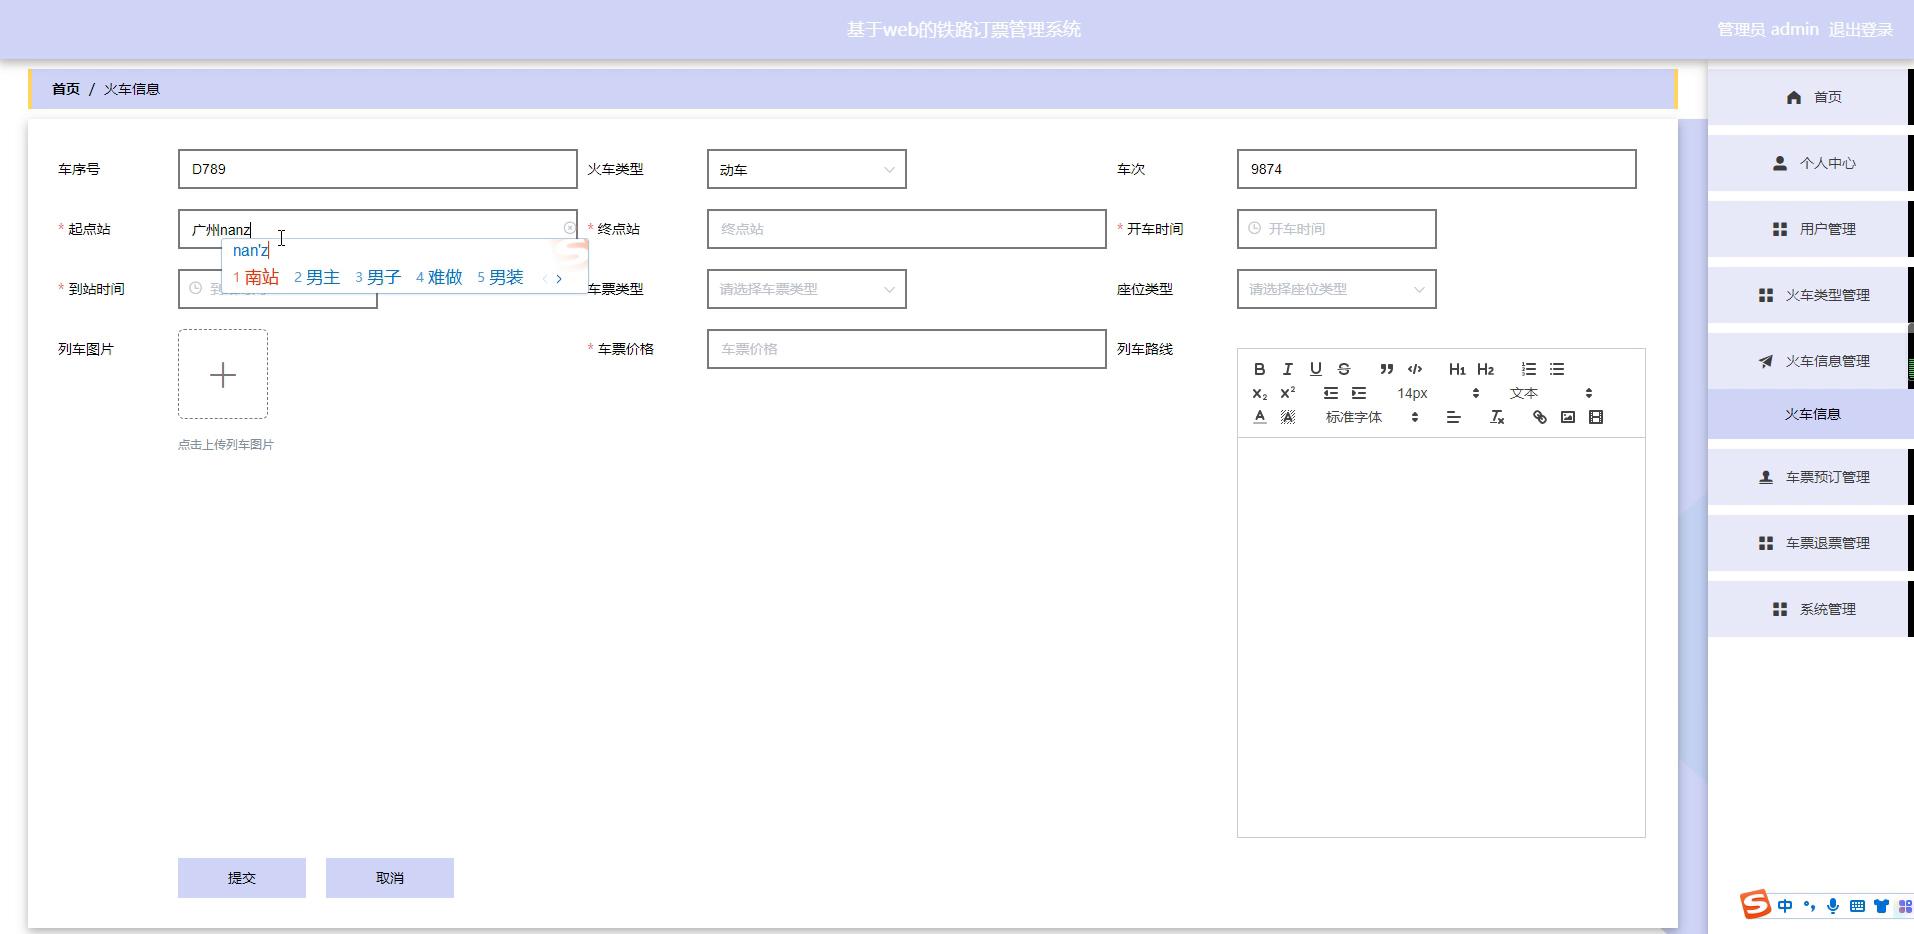Open the 标准字体 font family selector
1914x934 pixels.
1372,417
